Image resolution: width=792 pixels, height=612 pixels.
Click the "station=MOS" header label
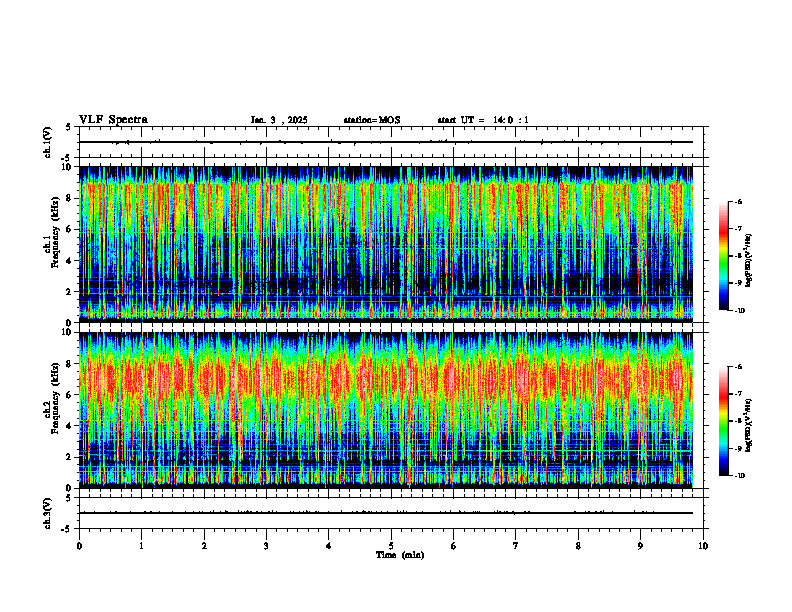[x=372, y=120]
